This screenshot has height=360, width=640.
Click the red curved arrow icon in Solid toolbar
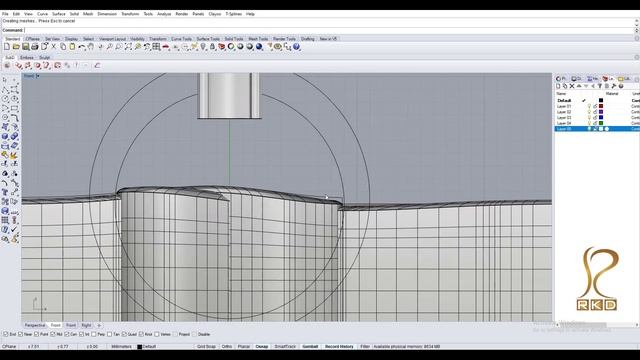[97, 65]
